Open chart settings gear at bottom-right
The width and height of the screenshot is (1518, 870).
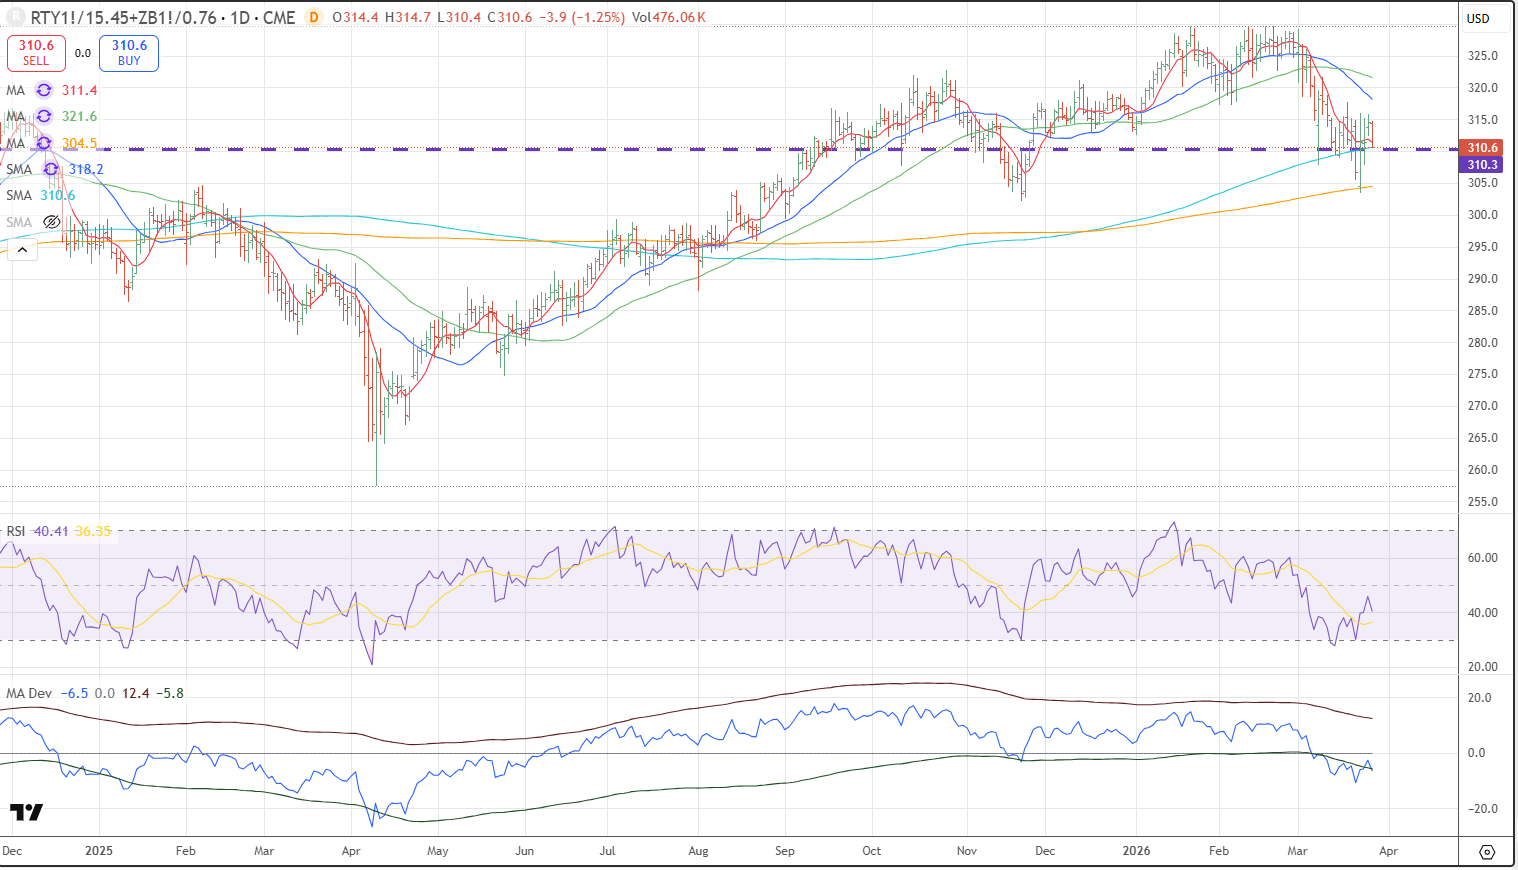[x=1487, y=852]
